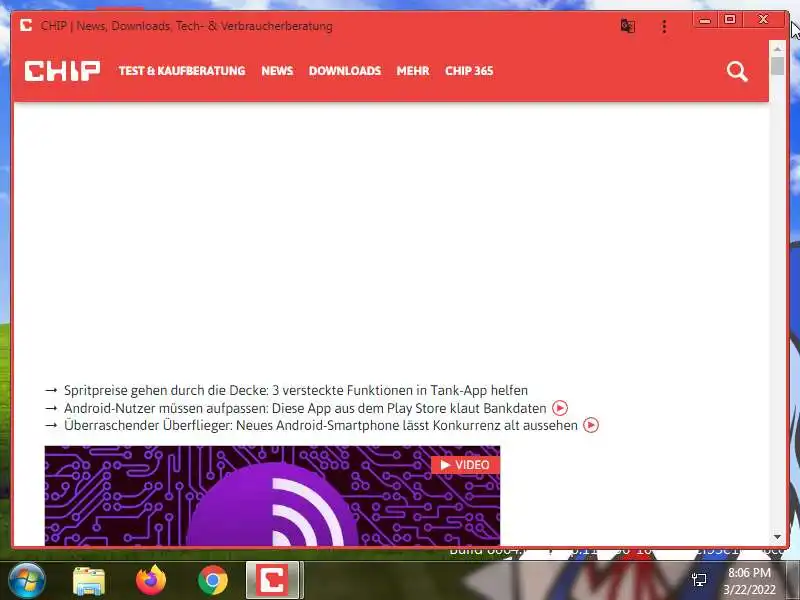Click the CHIP favicon in the title bar
This screenshot has height=600, width=800.
click(x=26, y=25)
